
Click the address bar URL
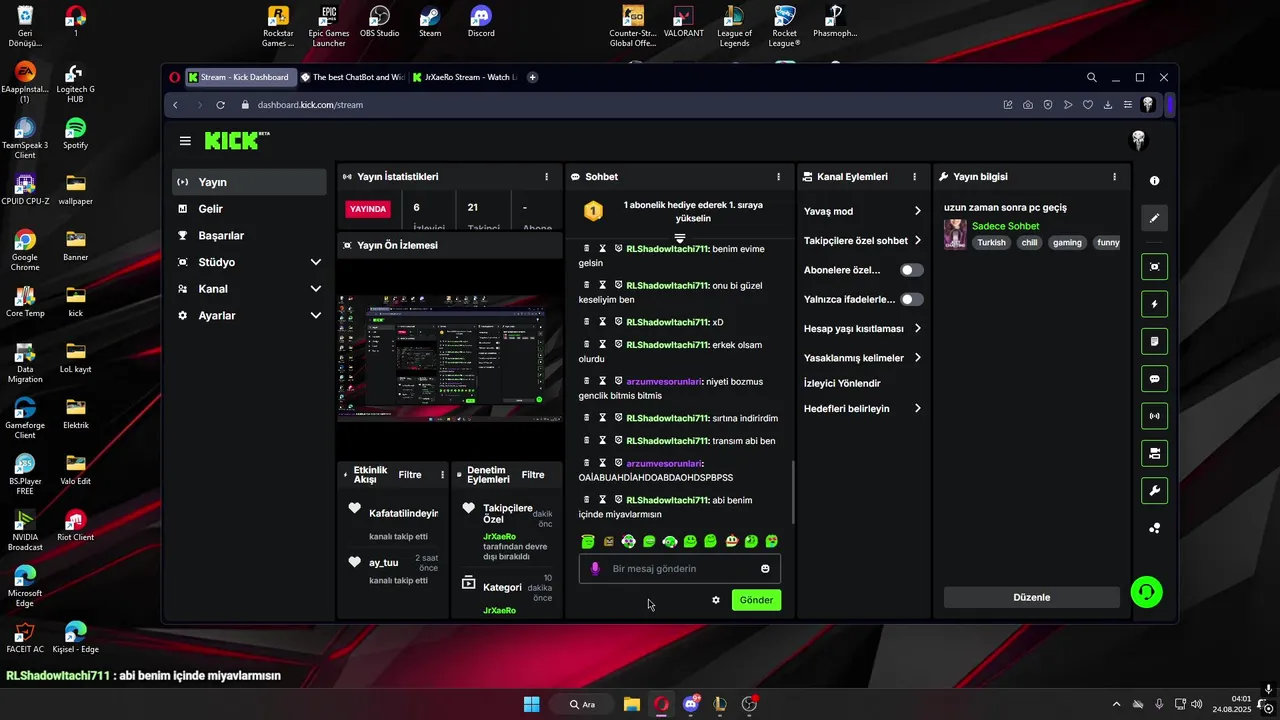pos(310,105)
